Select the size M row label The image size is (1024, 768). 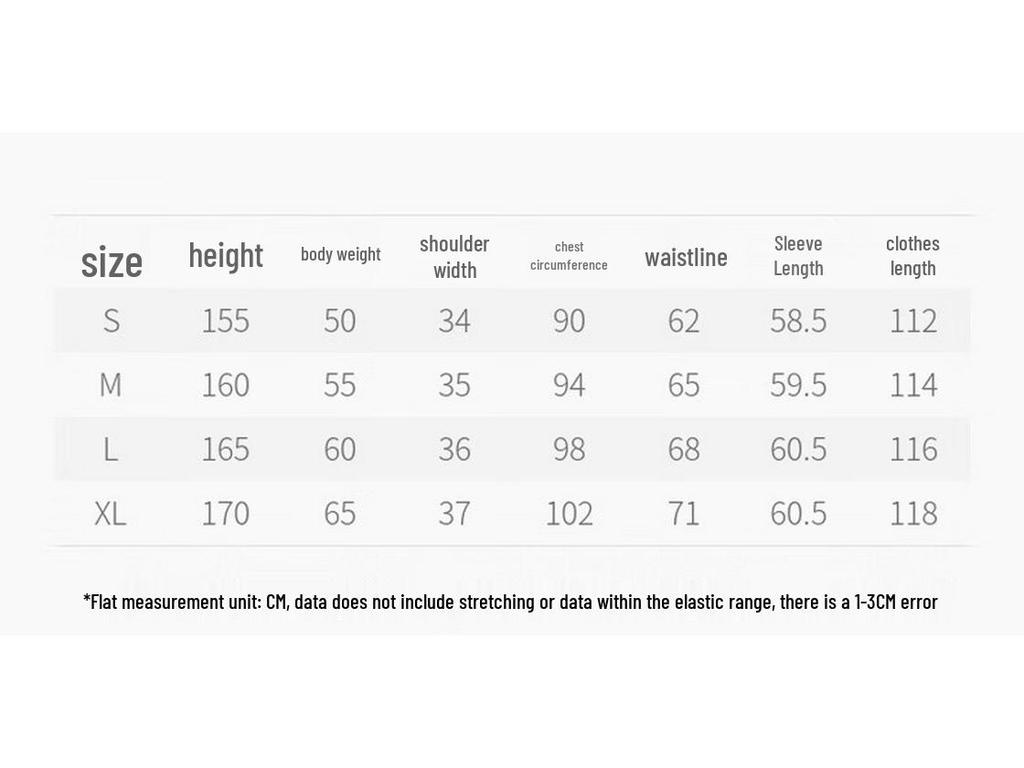pos(110,385)
